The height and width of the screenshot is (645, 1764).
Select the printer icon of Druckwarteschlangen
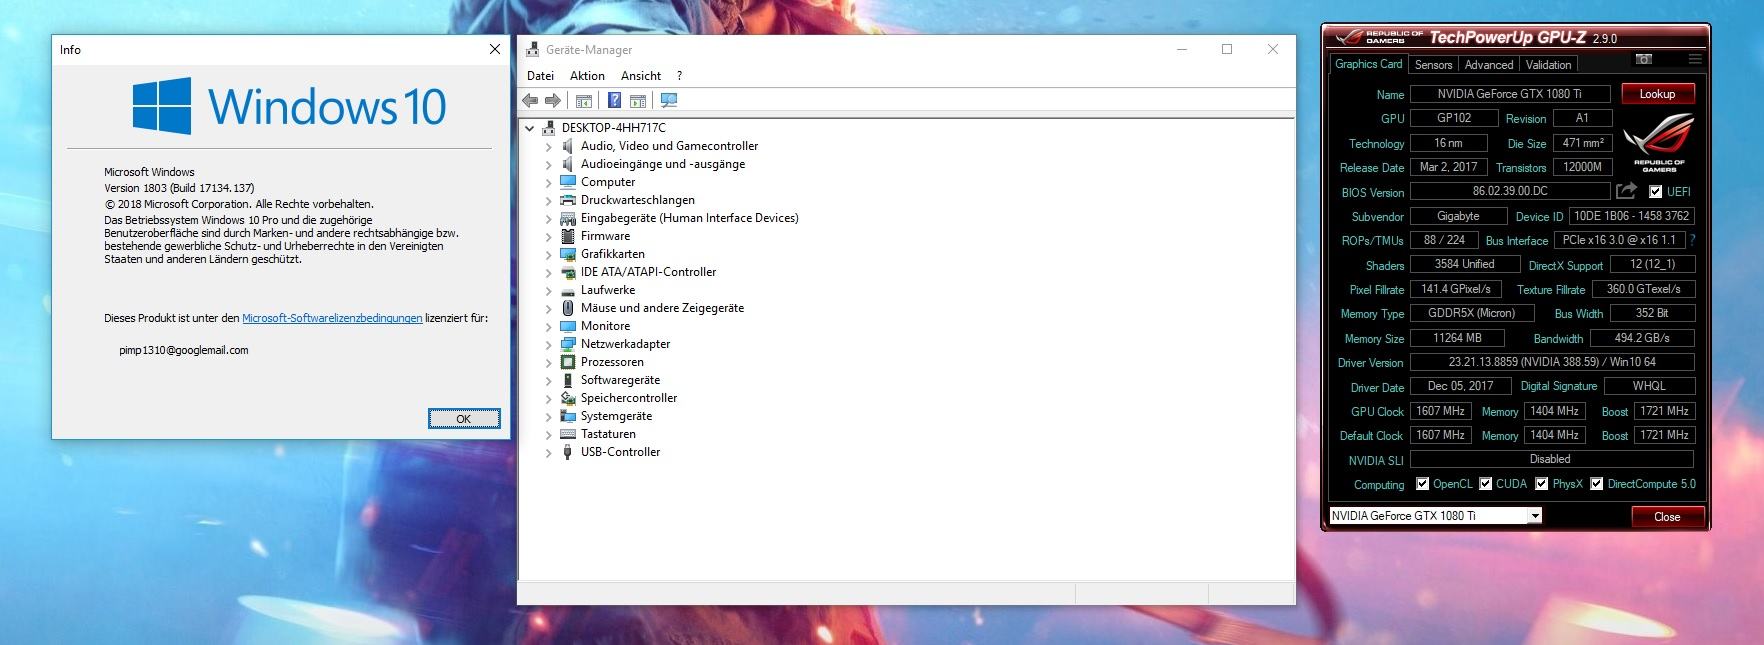[x=568, y=200]
